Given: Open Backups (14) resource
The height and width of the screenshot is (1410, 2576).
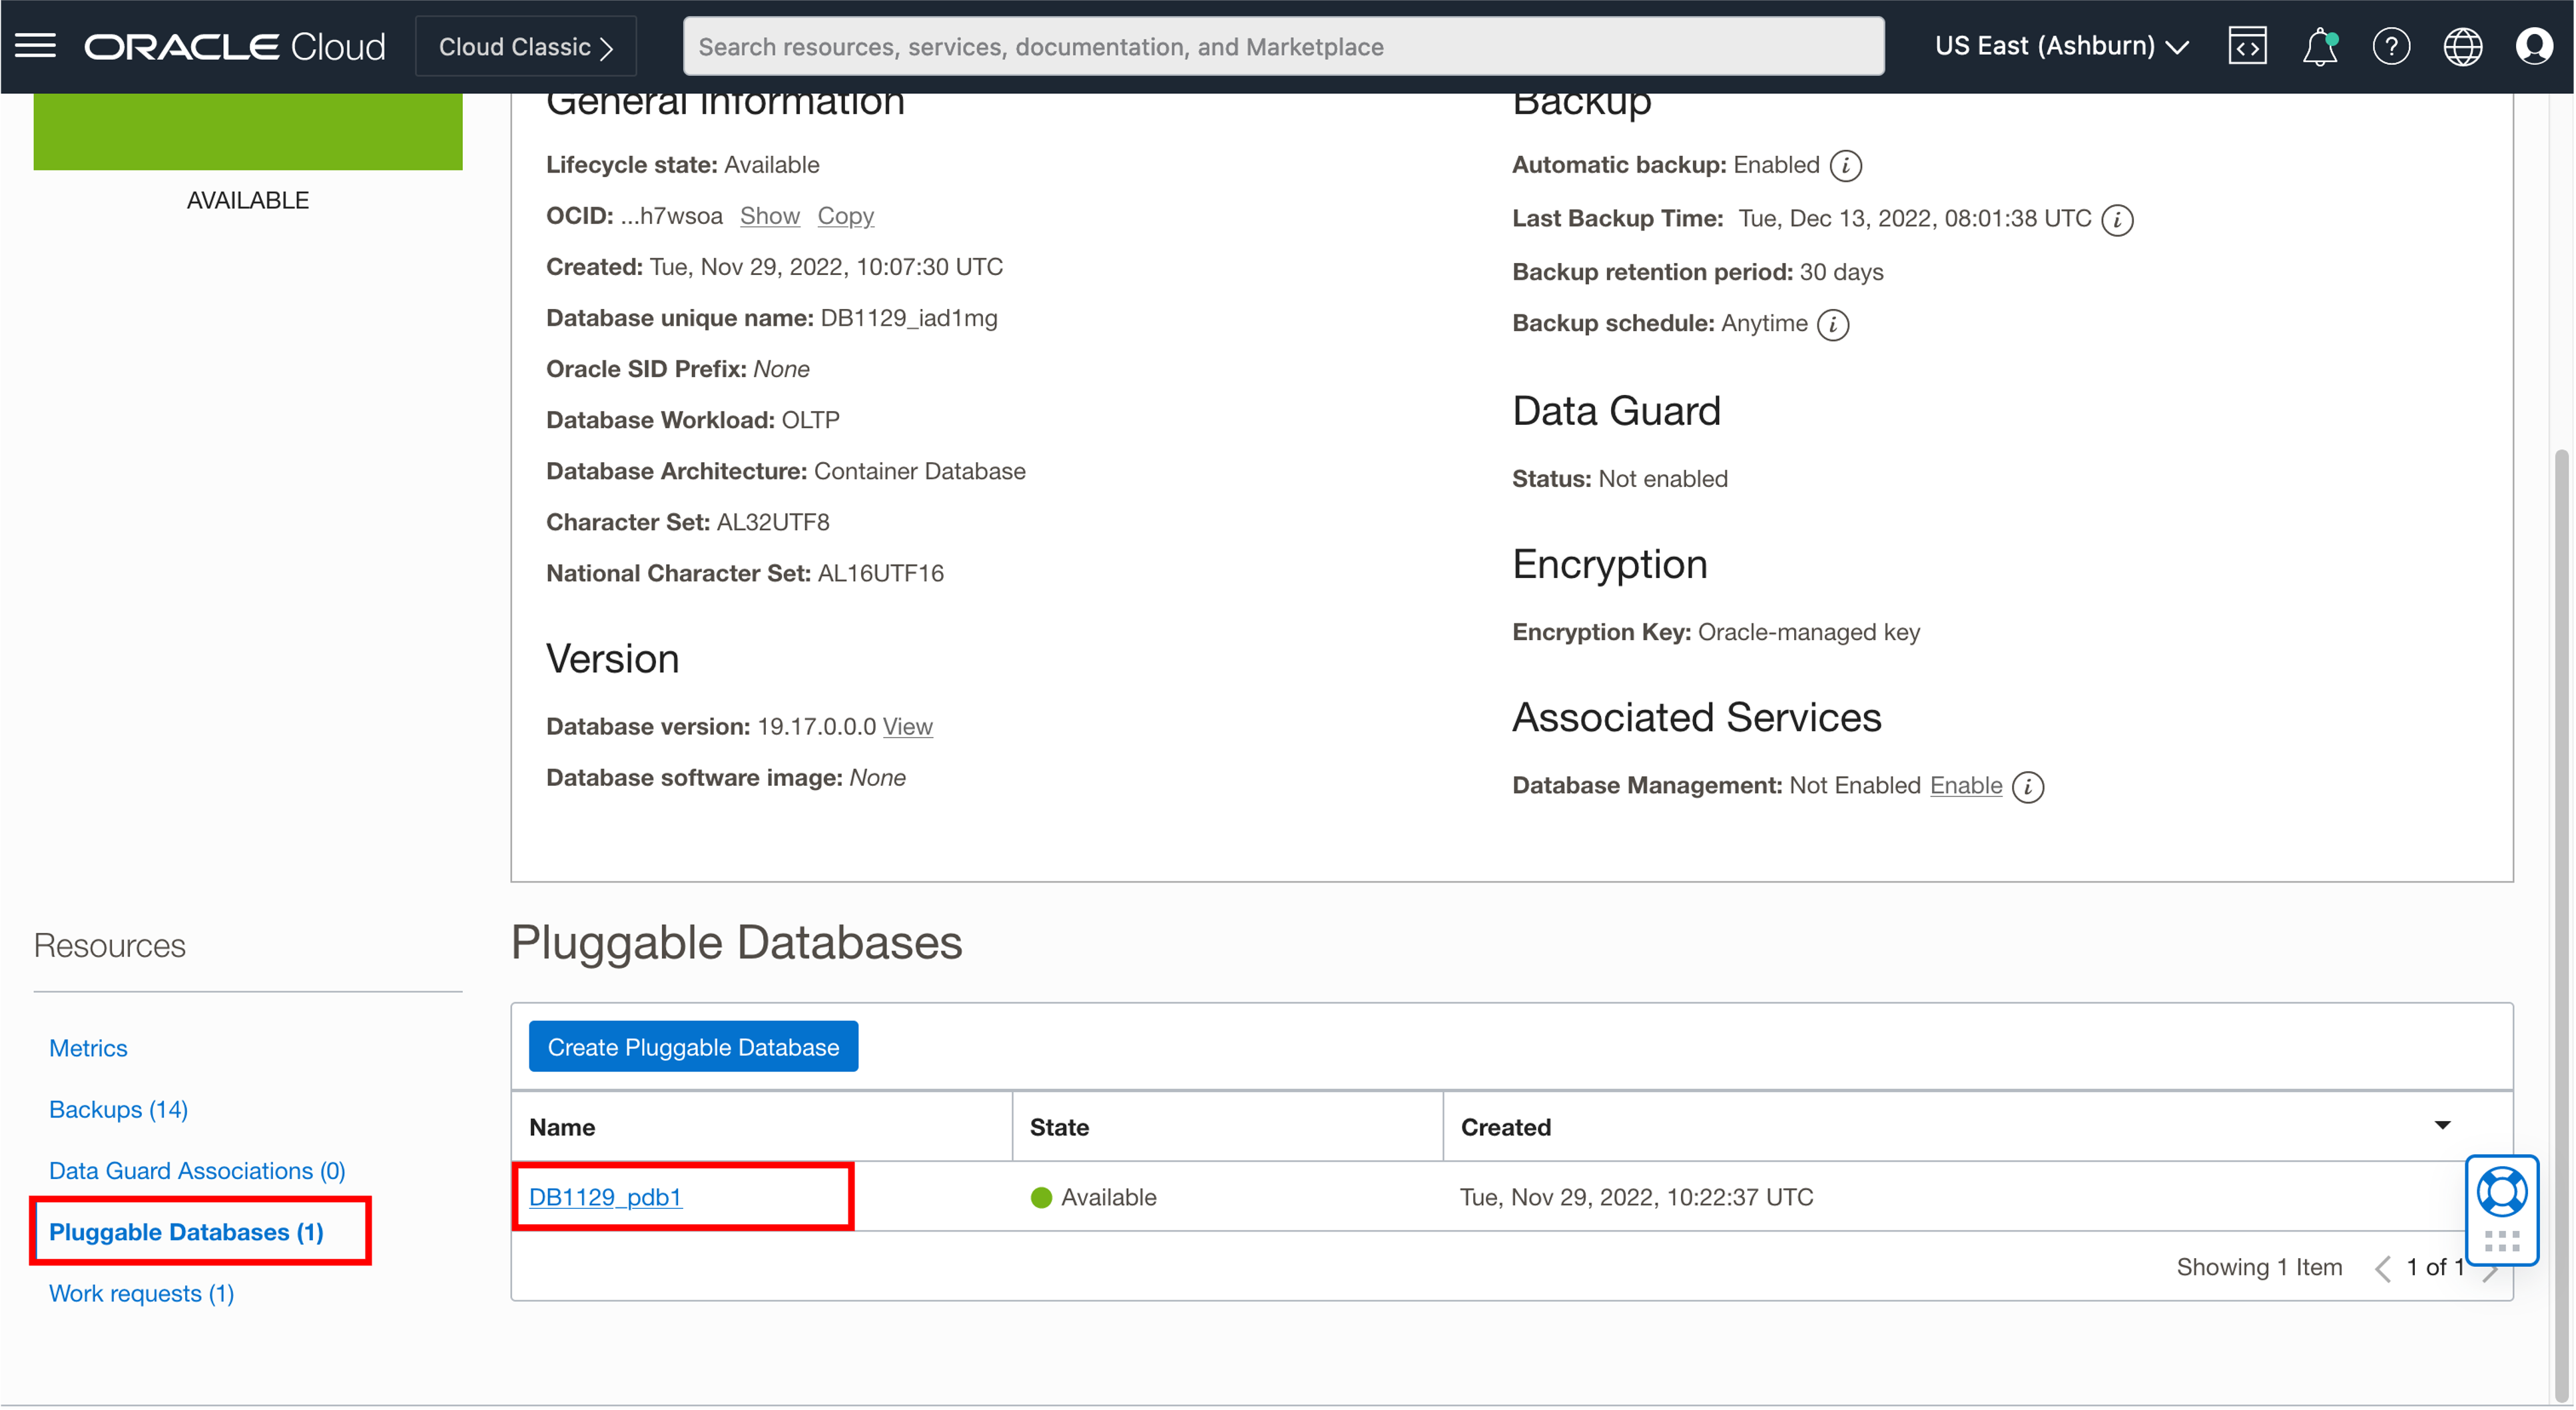Looking at the screenshot, I should [118, 1110].
